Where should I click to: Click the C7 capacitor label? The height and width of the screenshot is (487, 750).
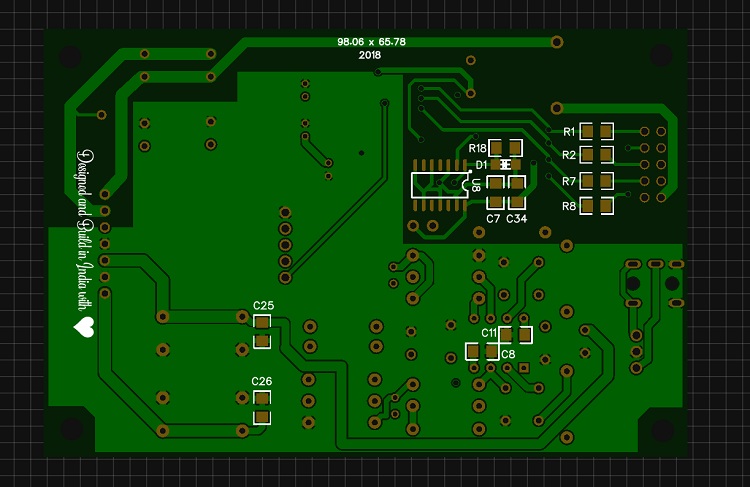point(493,219)
